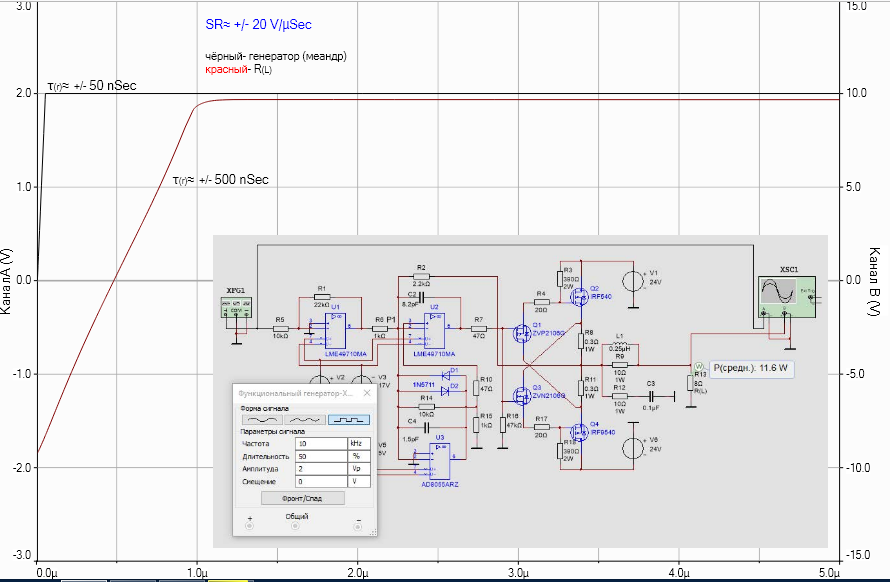Click the minus output terminal
The width and height of the screenshot is (890, 582).
358,526
